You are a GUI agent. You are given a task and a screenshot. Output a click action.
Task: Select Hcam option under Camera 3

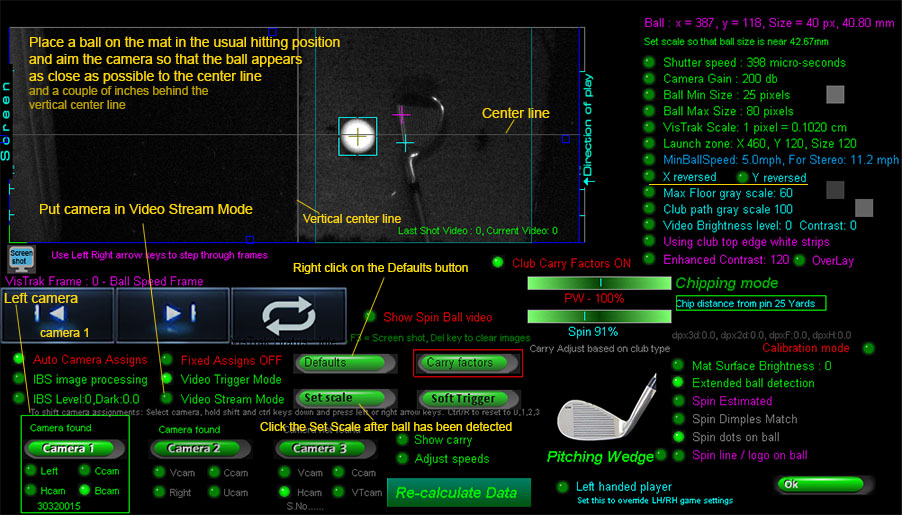(x=284, y=492)
